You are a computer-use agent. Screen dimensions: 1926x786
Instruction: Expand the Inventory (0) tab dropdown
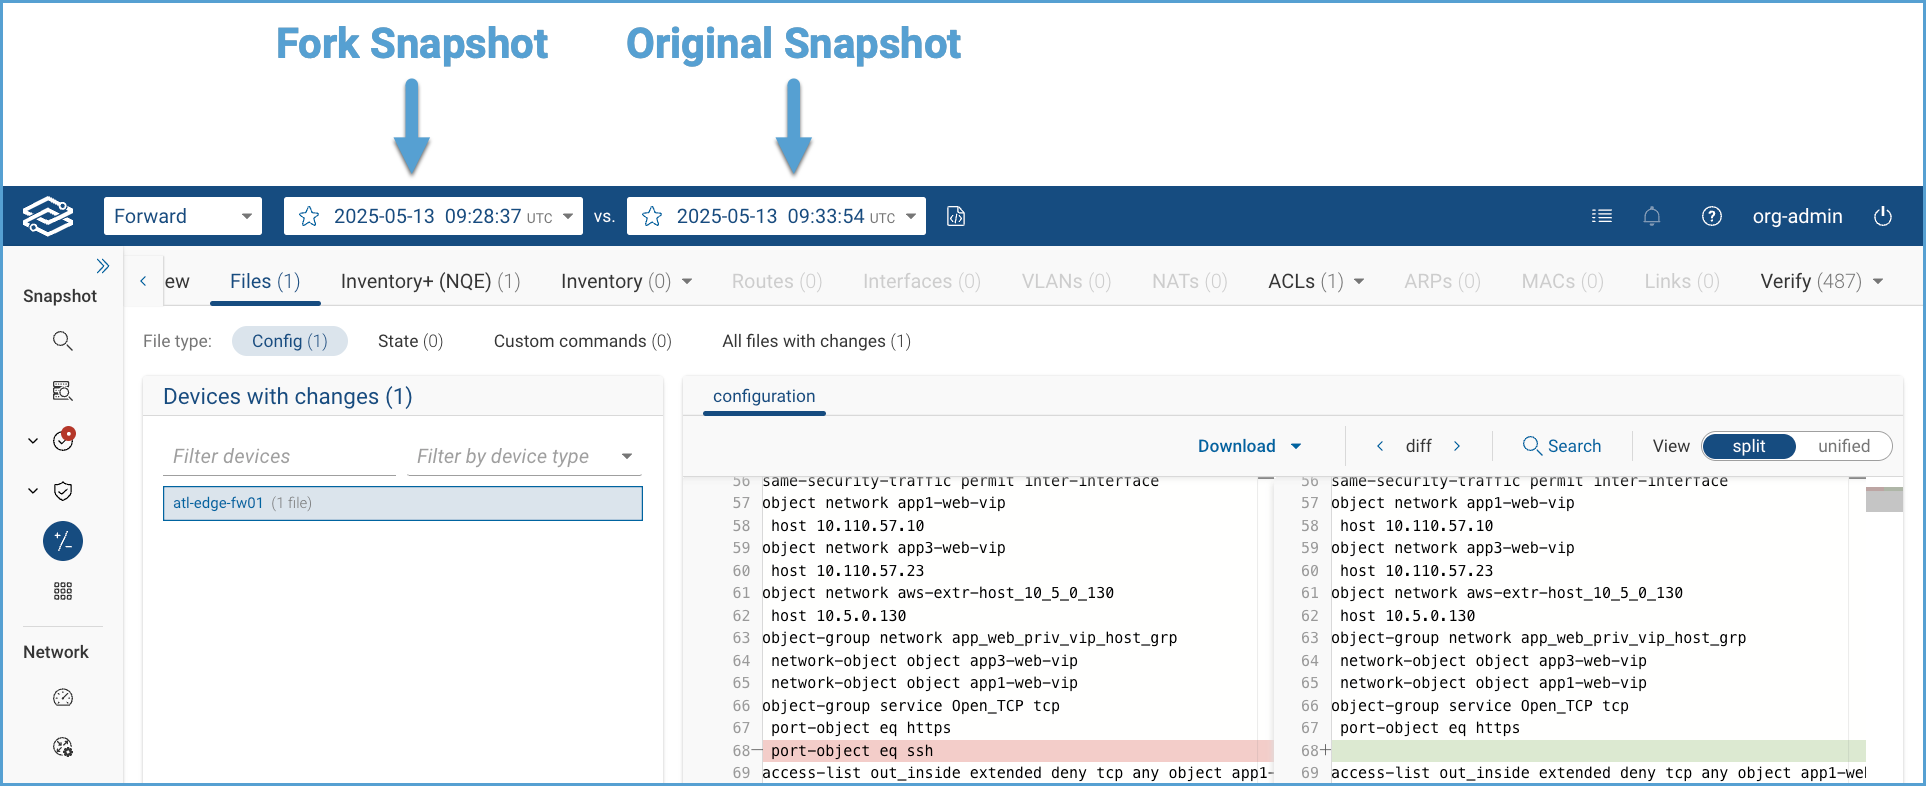(x=687, y=282)
